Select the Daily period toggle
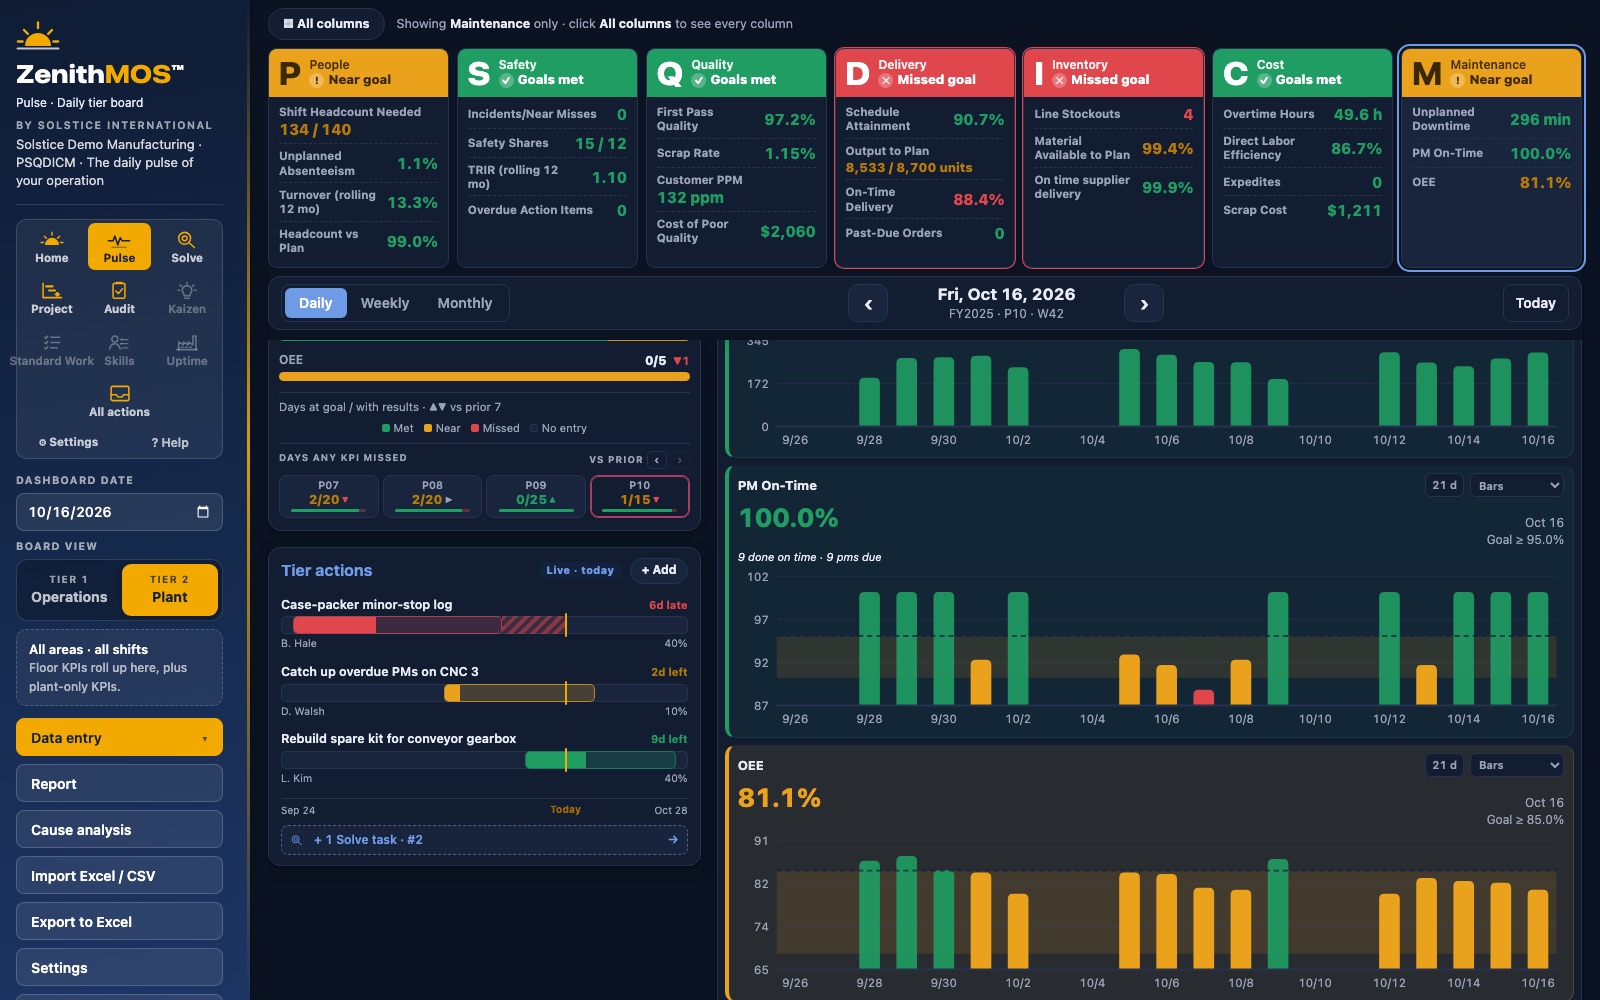This screenshot has width=1600, height=1000. click(x=315, y=303)
